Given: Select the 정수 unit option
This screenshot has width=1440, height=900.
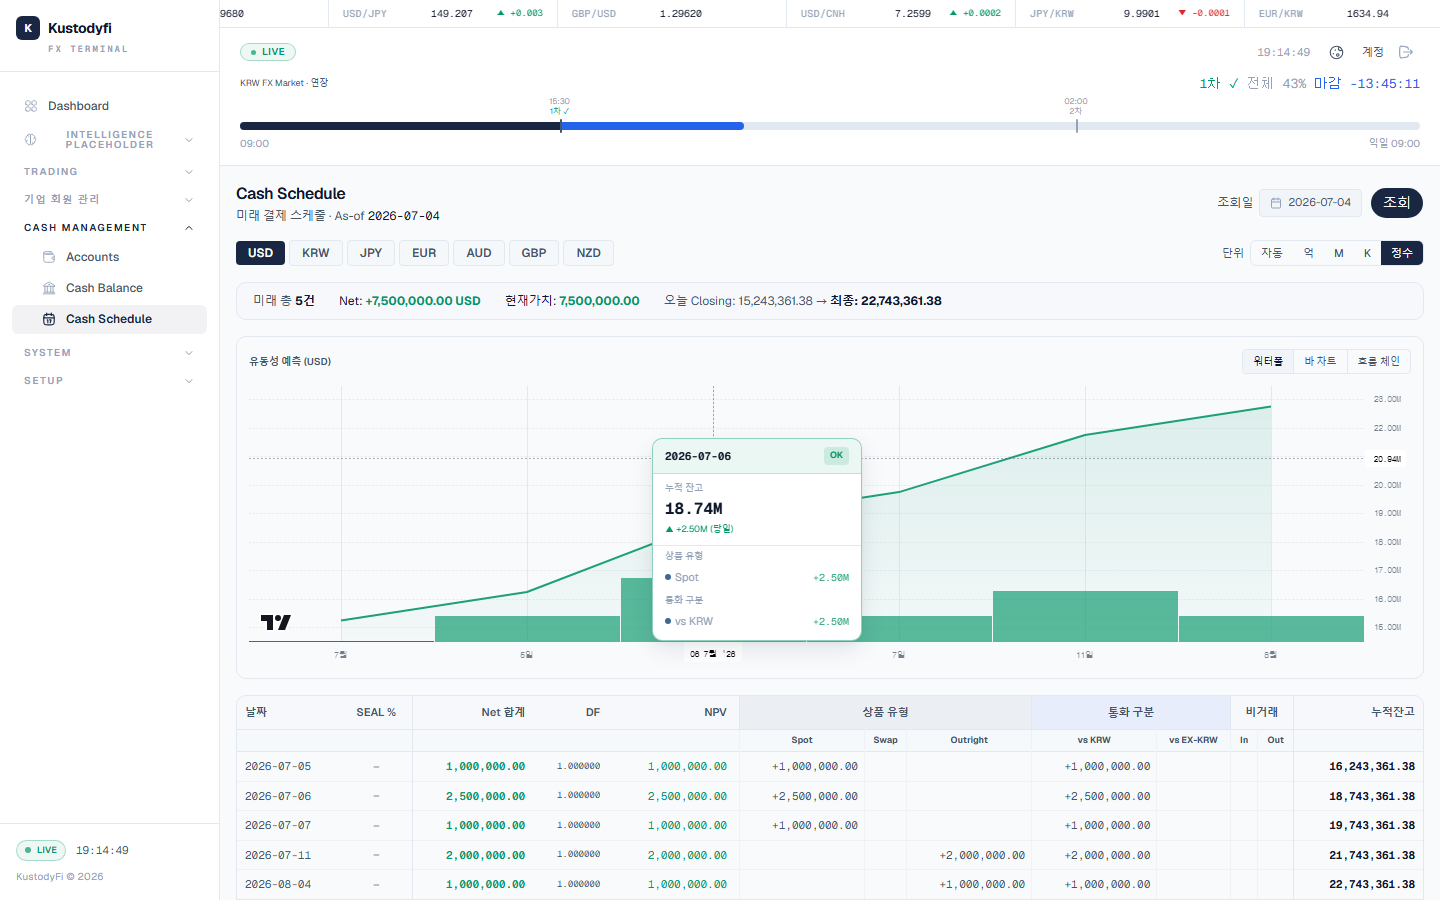Looking at the screenshot, I should pyautogui.click(x=1402, y=253).
